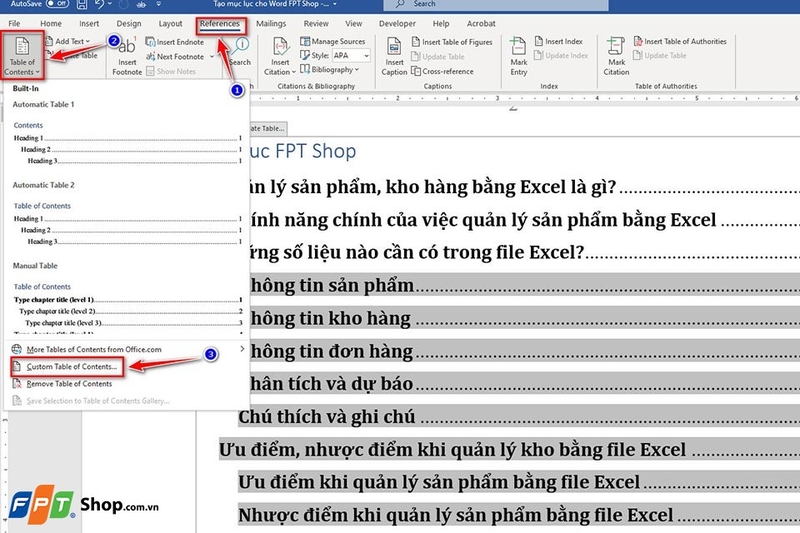
Task: Click Insert Table of Authorities
Action: 680,41
